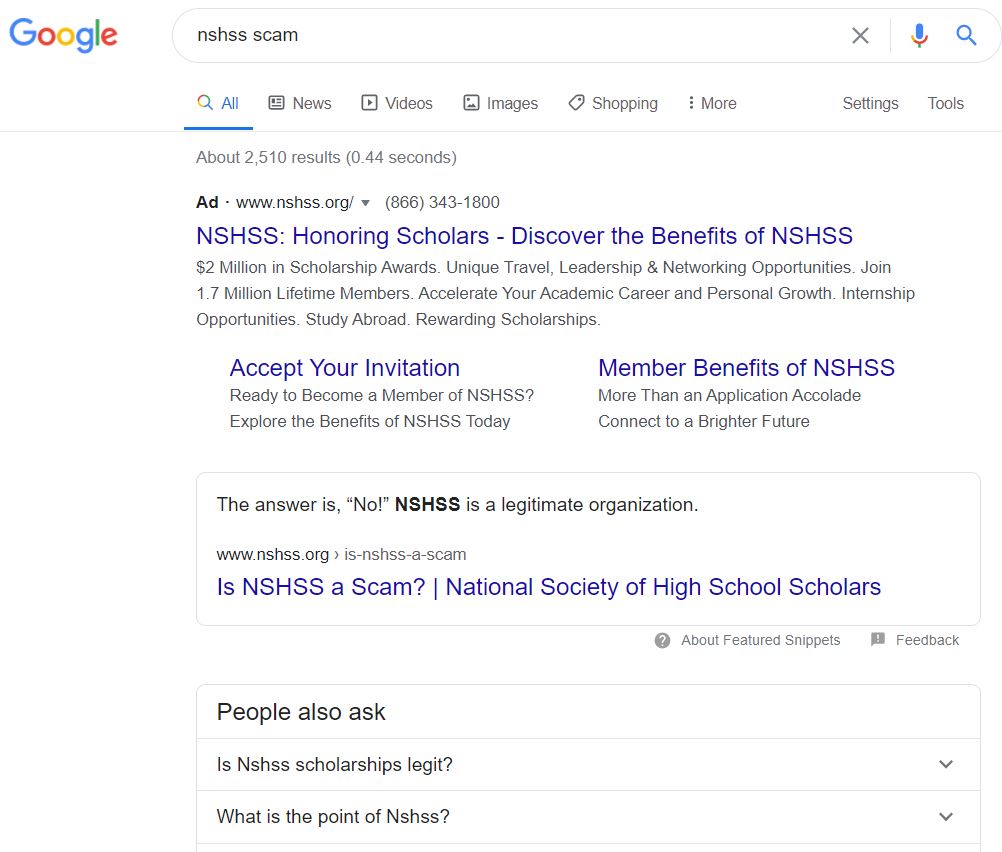Click 'Explore the Benefits of NSHSS Today' text
Screen dimensions: 1002x852
click(x=370, y=422)
